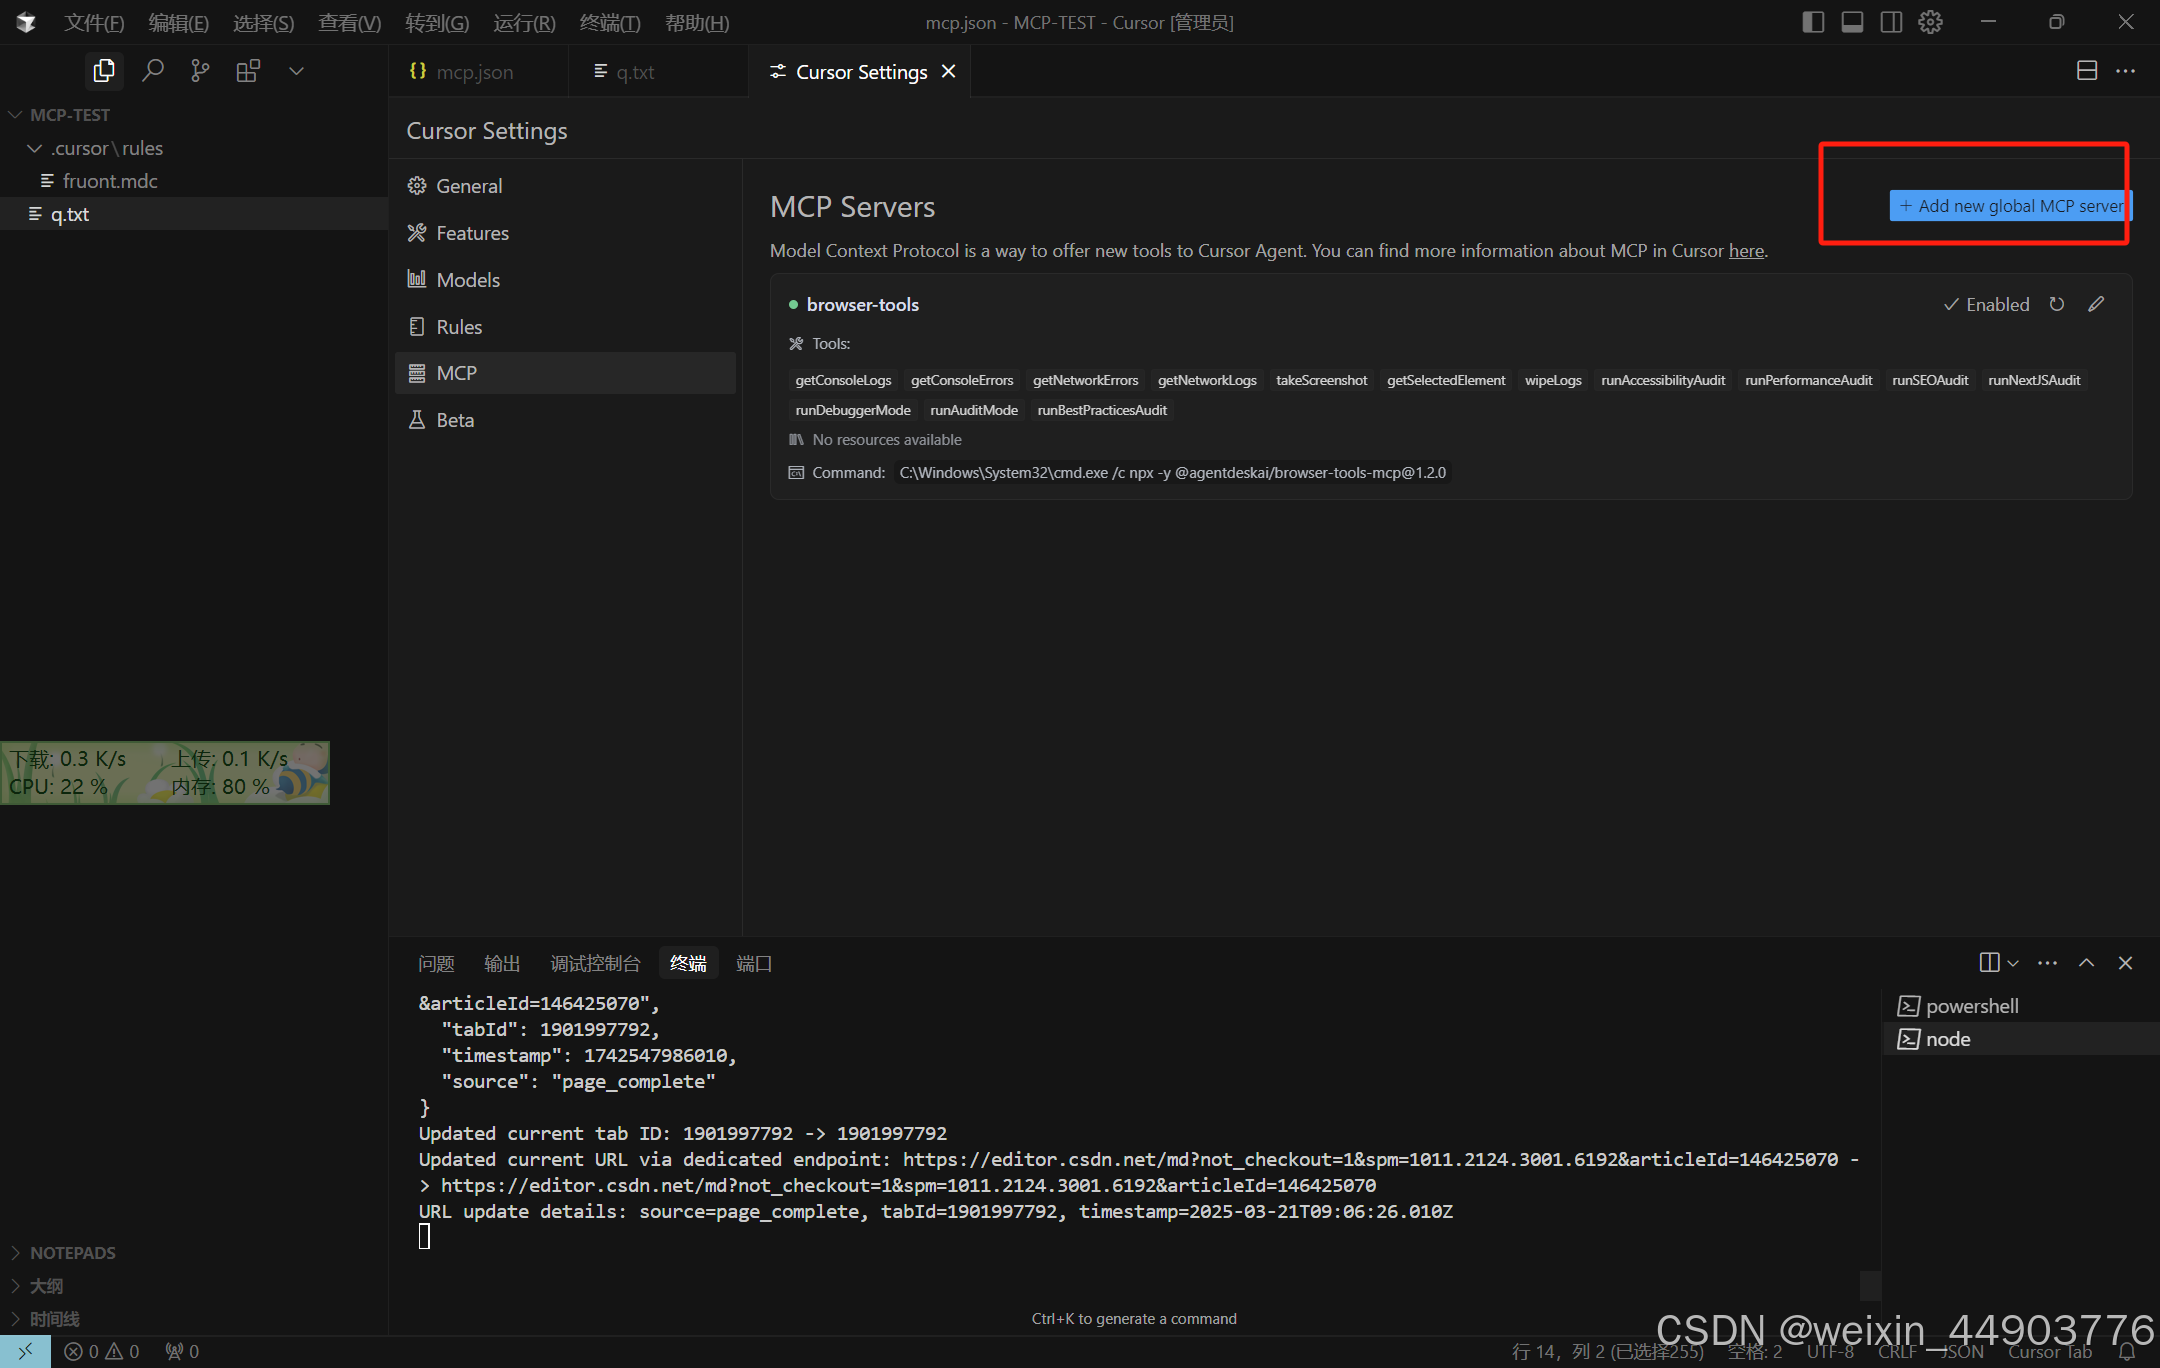Edit browser-tools server with pencil icon

click(2096, 304)
